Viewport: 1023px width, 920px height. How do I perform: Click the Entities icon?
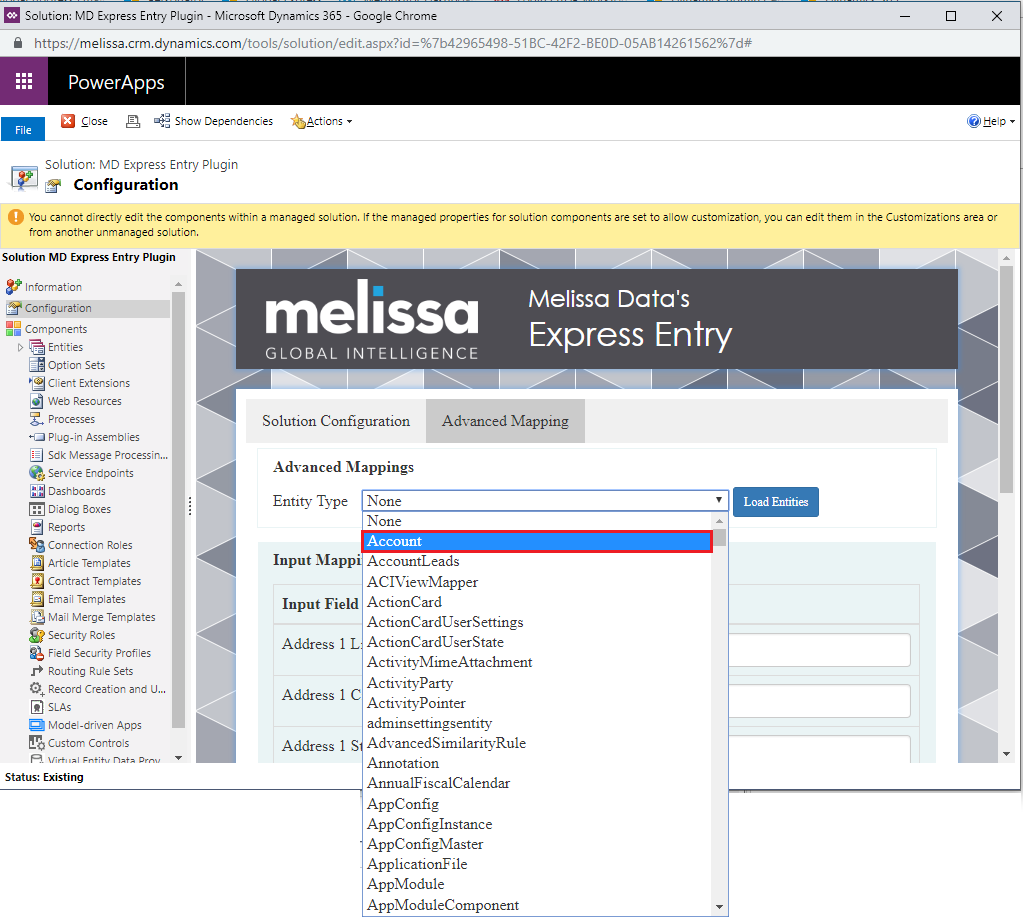click(37, 347)
